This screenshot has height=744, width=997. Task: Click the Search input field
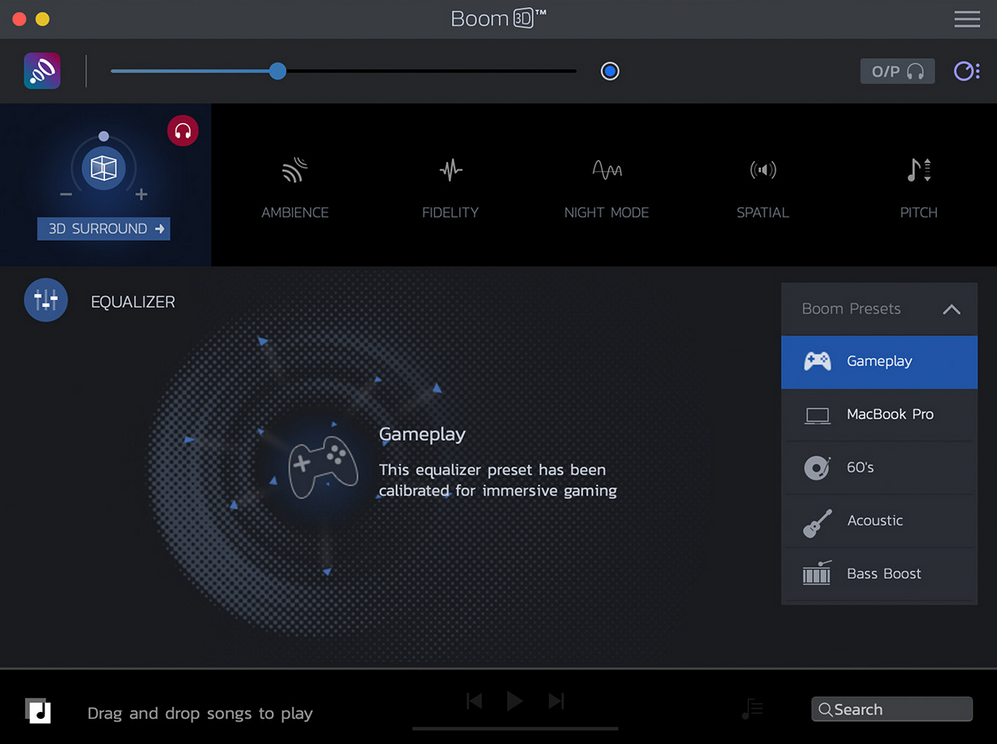891,709
